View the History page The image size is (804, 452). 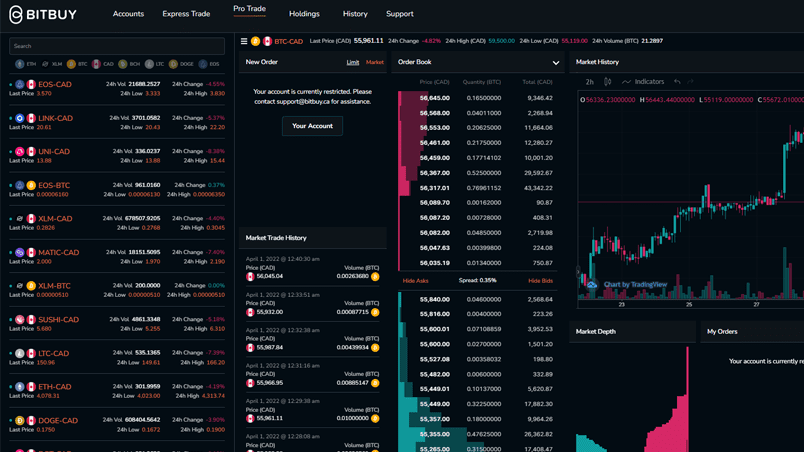click(355, 14)
